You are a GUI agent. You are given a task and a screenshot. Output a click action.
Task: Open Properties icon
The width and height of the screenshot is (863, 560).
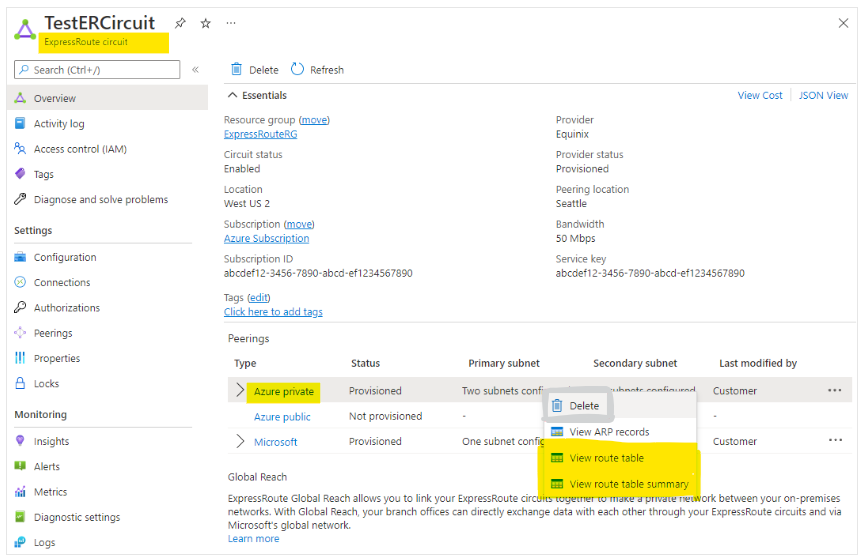pos(20,358)
